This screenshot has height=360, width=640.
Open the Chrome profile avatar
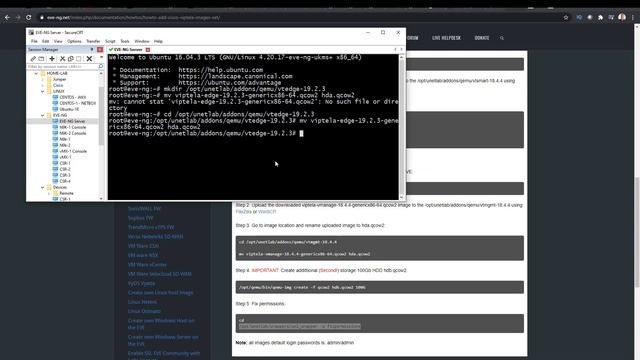622,17
